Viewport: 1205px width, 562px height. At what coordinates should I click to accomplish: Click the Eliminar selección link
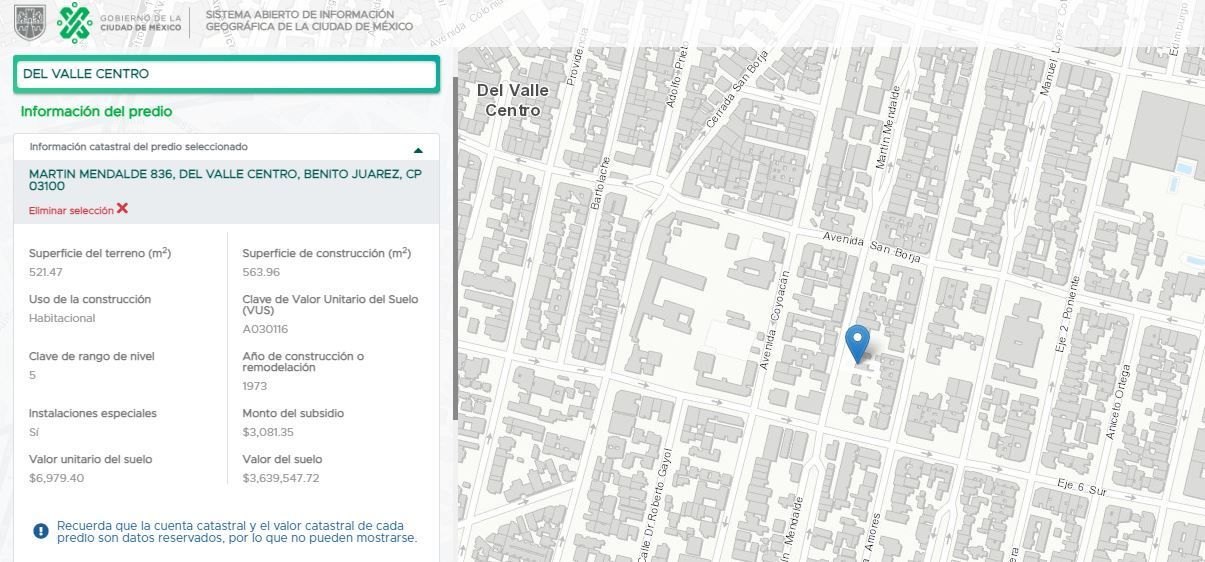coord(71,211)
